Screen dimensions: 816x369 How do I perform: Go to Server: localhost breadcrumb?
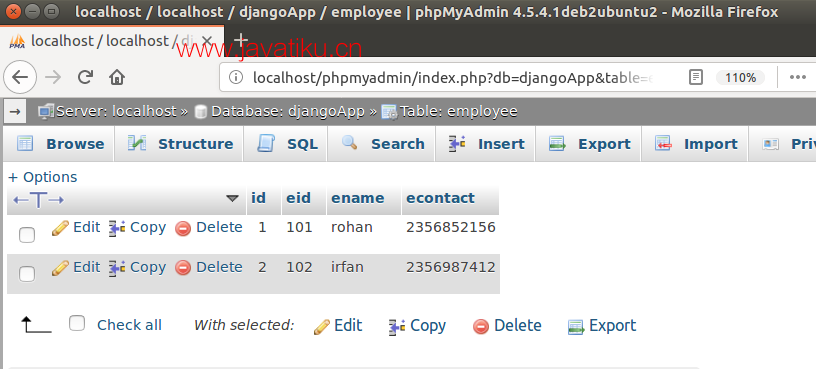[x=116, y=111]
